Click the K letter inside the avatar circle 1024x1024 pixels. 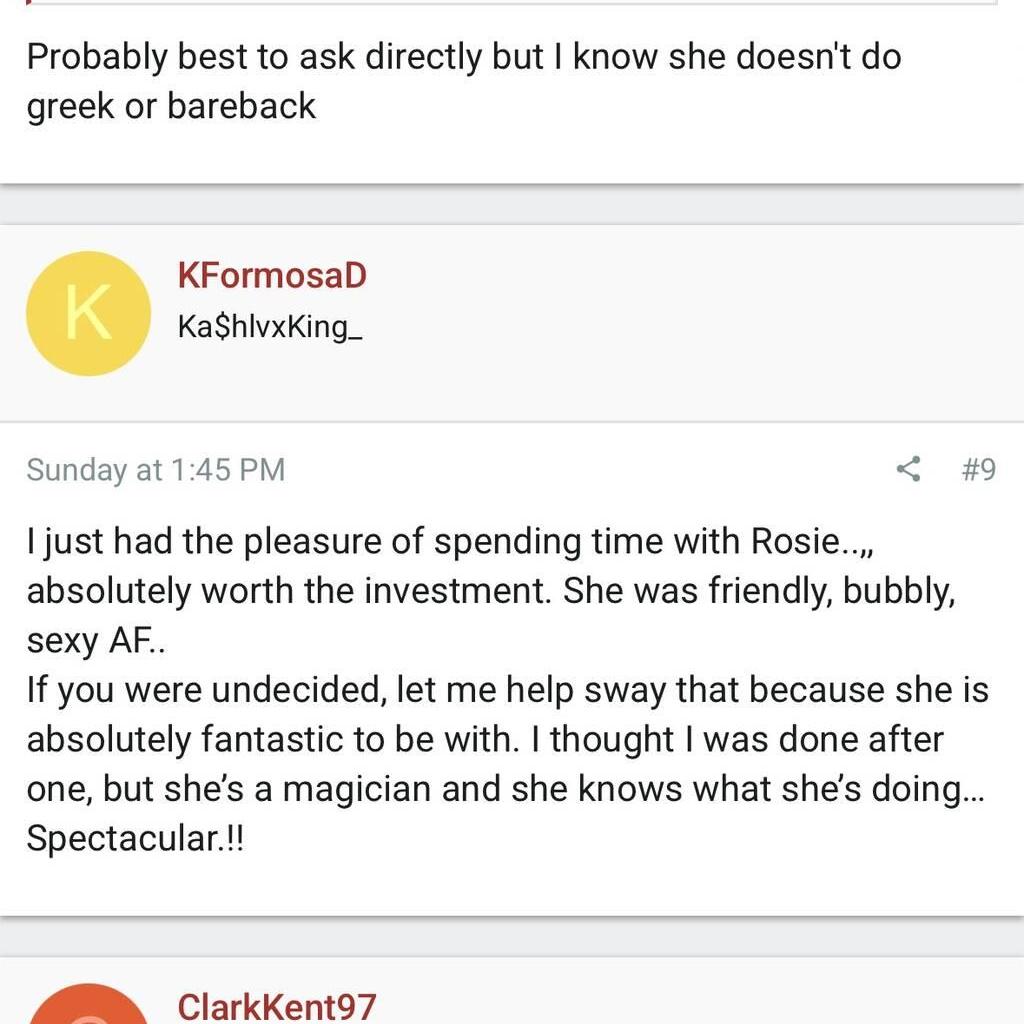tap(88, 313)
